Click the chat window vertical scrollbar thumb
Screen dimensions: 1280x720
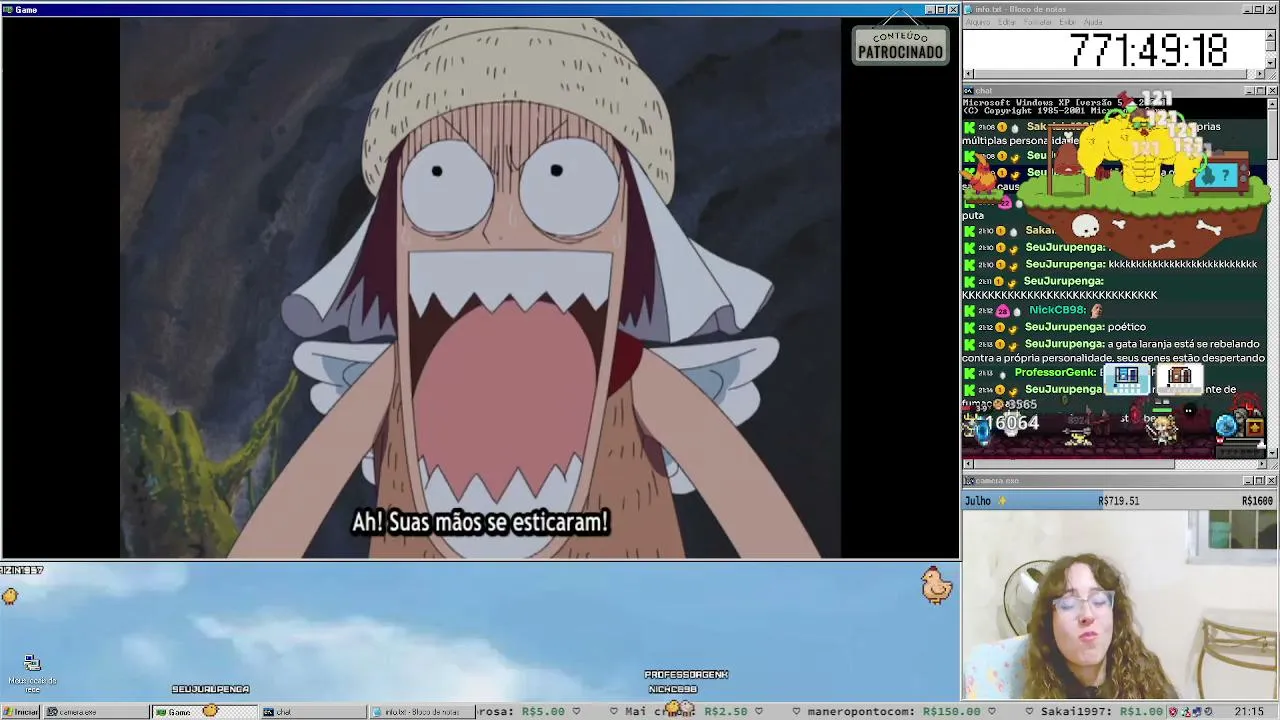(1272, 134)
